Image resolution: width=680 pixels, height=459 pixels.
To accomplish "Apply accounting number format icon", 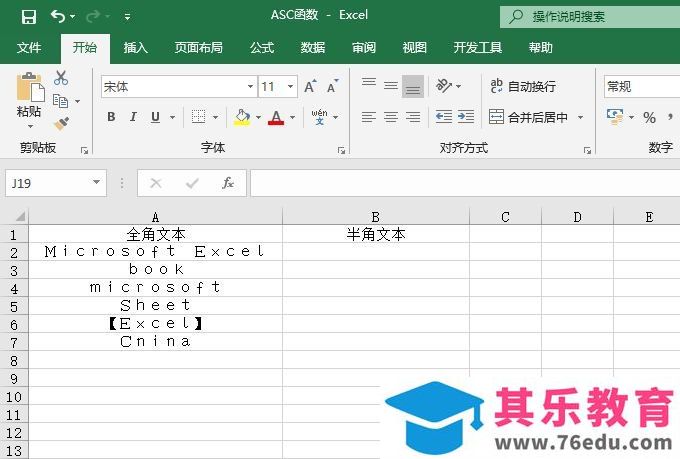I will click(615, 117).
